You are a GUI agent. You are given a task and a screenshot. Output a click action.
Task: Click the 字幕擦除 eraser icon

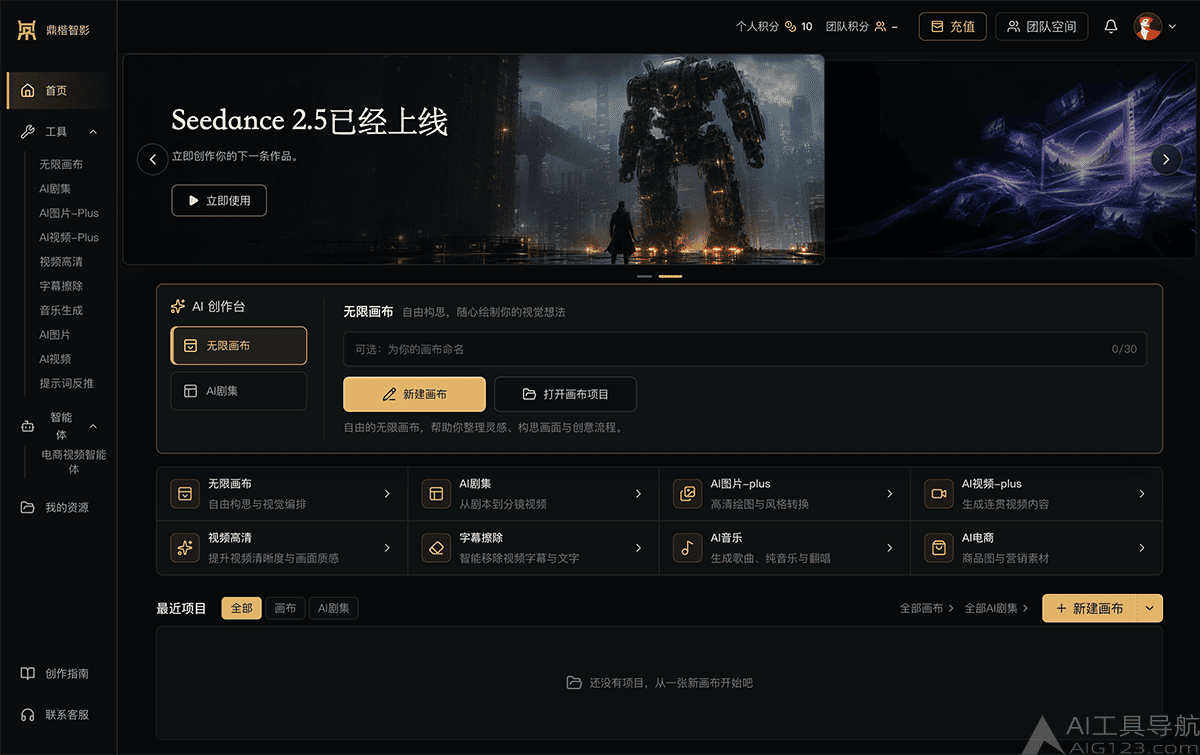(436, 548)
